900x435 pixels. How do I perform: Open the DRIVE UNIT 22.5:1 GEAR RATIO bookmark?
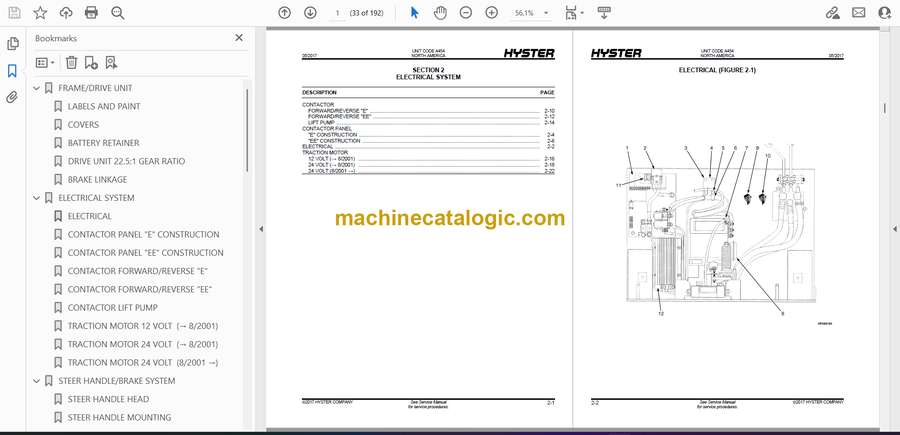[x=126, y=161]
